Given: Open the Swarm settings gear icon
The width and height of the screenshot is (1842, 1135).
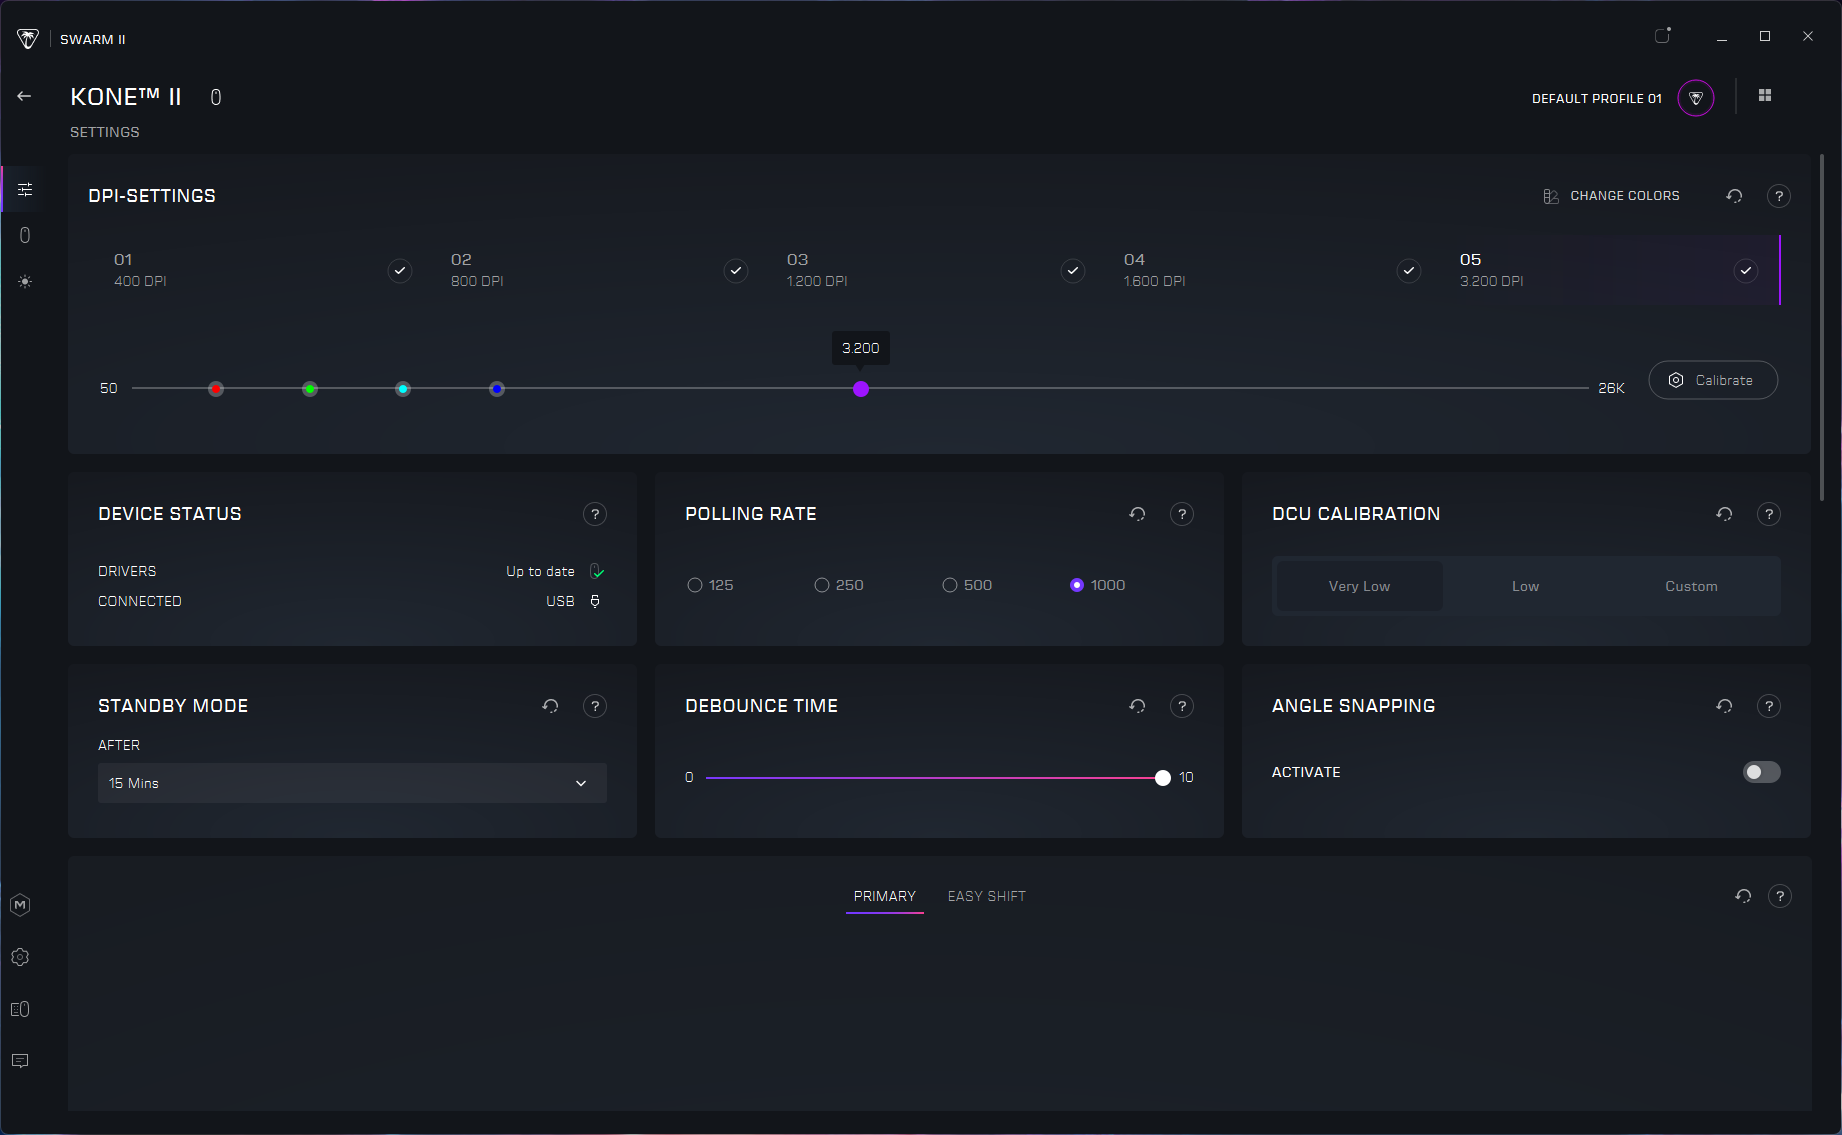Looking at the screenshot, I should pos(20,957).
